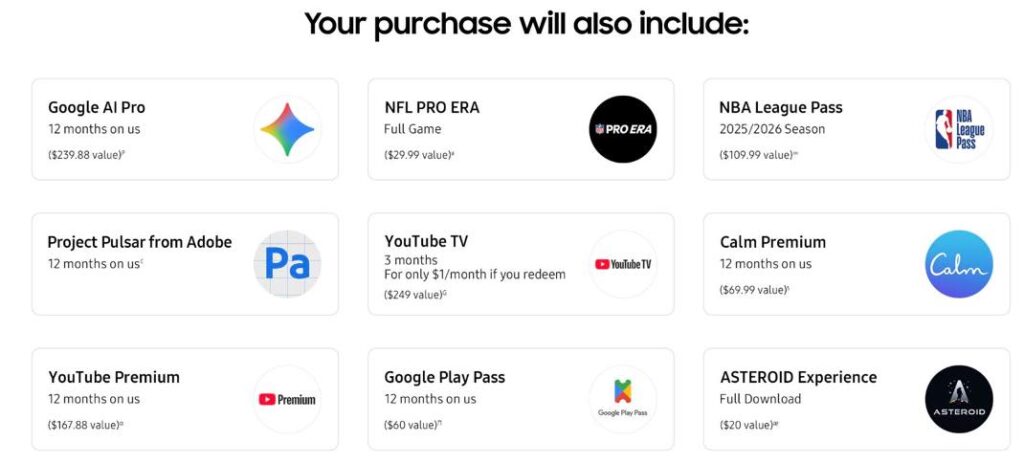Open the ASTEROID Experience title
Image resolution: width=1024 pixels, height=464 pixels.
click(798, 377)
